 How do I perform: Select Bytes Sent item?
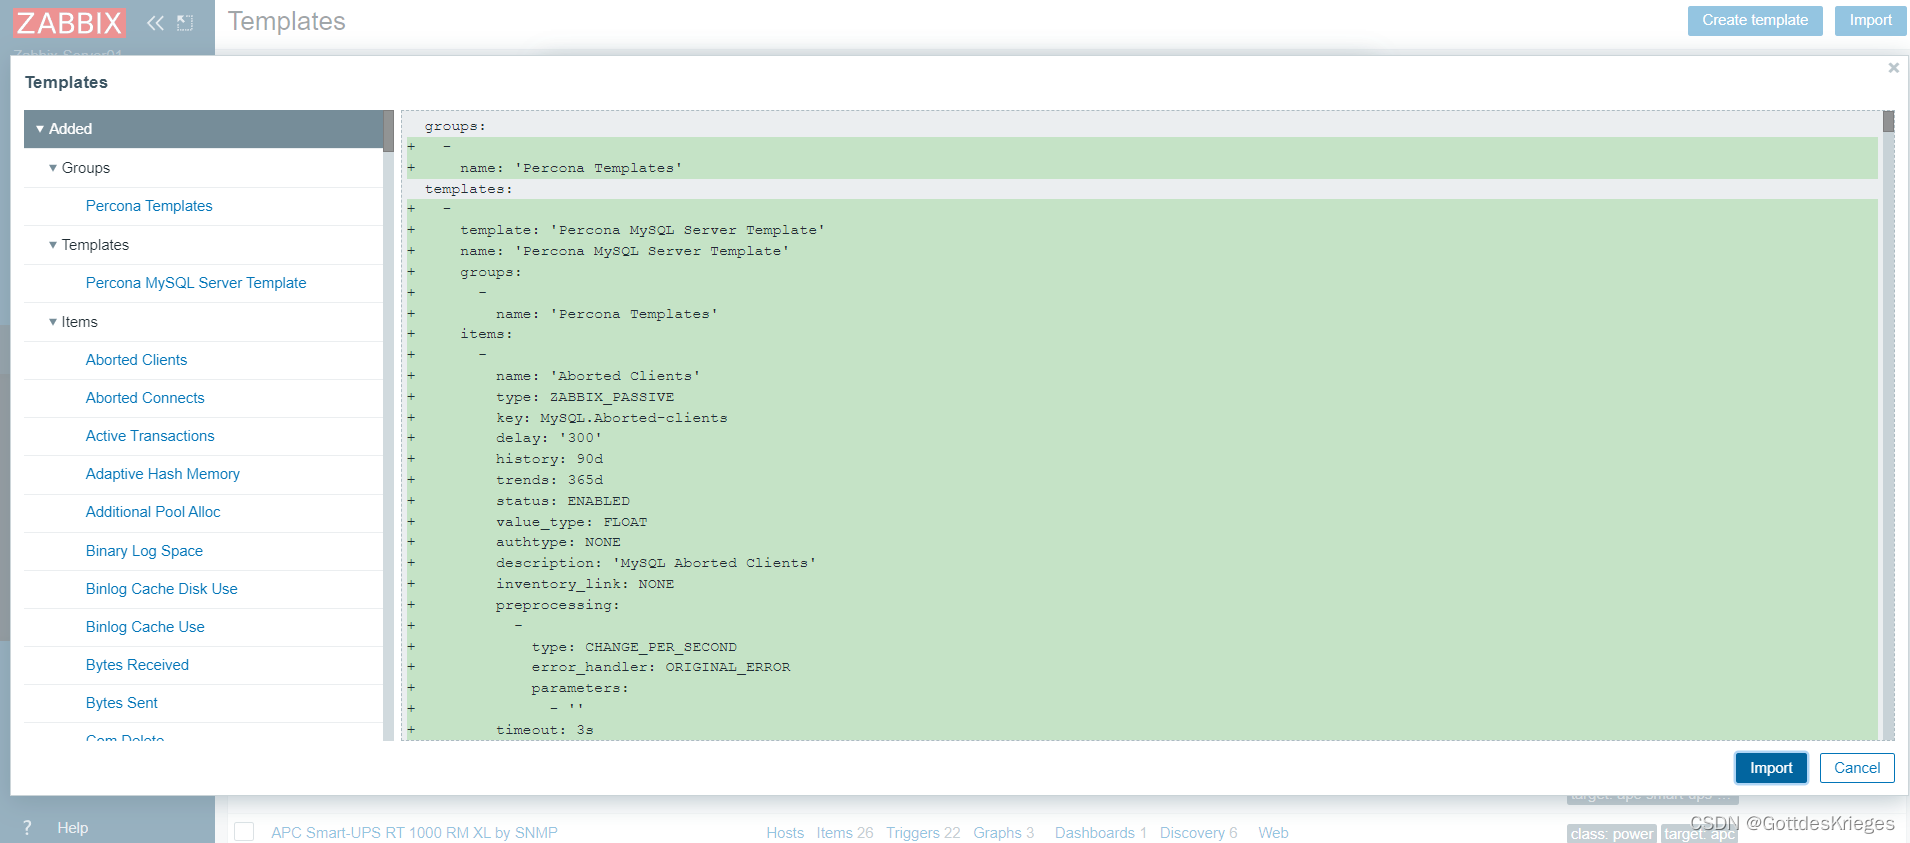tap(122, 703)
